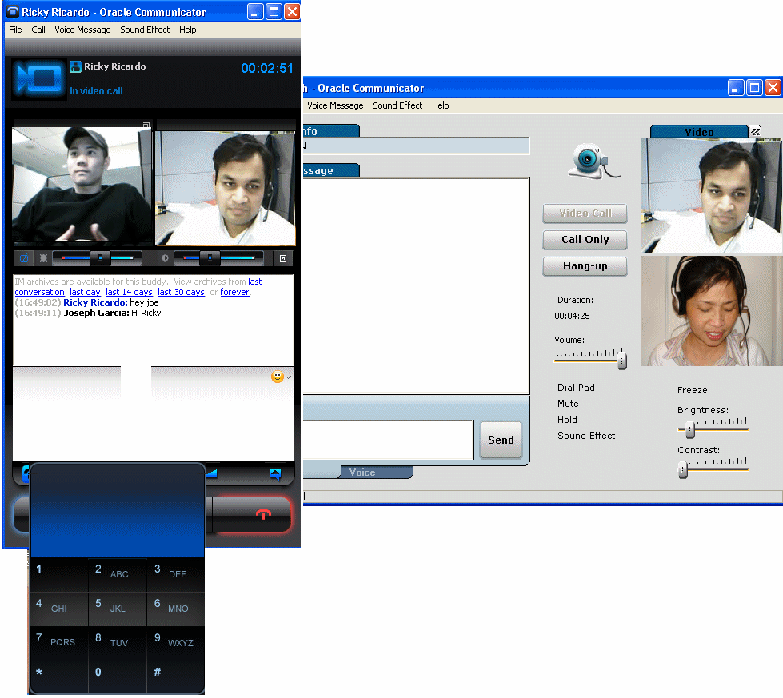Click the local video of man in cap

pos(82,185)
